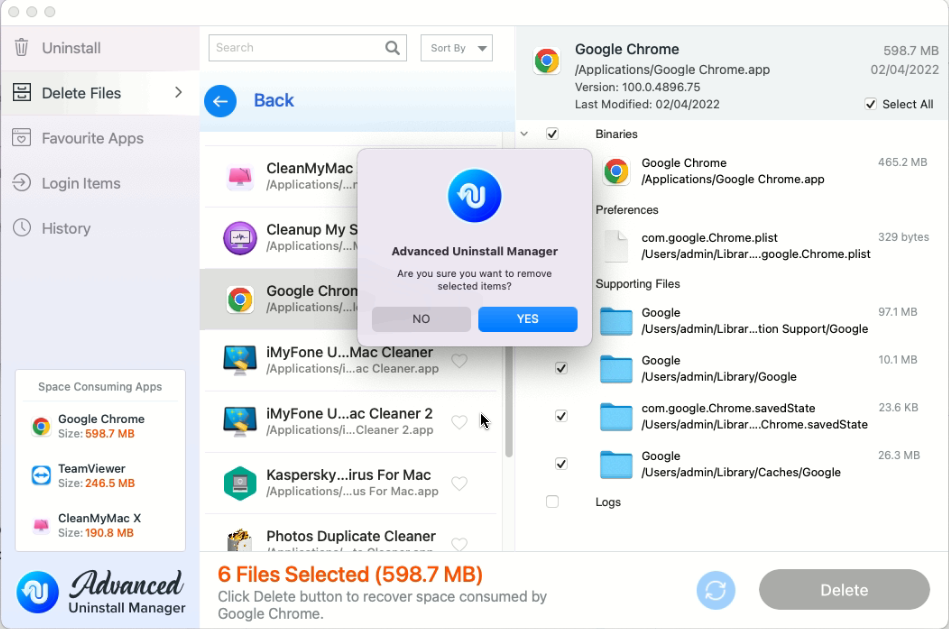The height and width of the screenshot is (629, 949).
Task: Open the Sort By dropdown
Action: [456, 48]
